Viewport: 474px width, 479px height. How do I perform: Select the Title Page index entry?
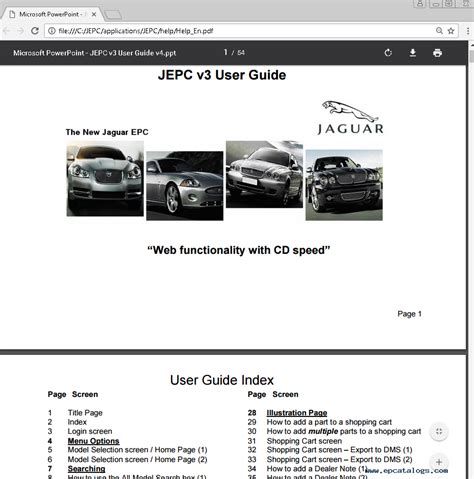coord(85,413)
